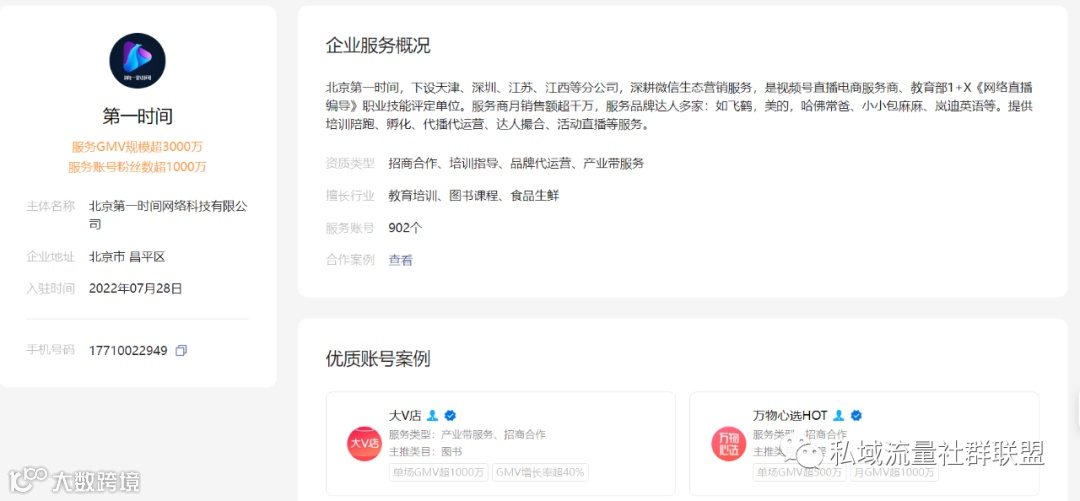Image resolution: width=1080 pixels, height=501 pixels.
Task: Click the company description paragraph starting 北京第一时间
Action: (x=680, y=107)
